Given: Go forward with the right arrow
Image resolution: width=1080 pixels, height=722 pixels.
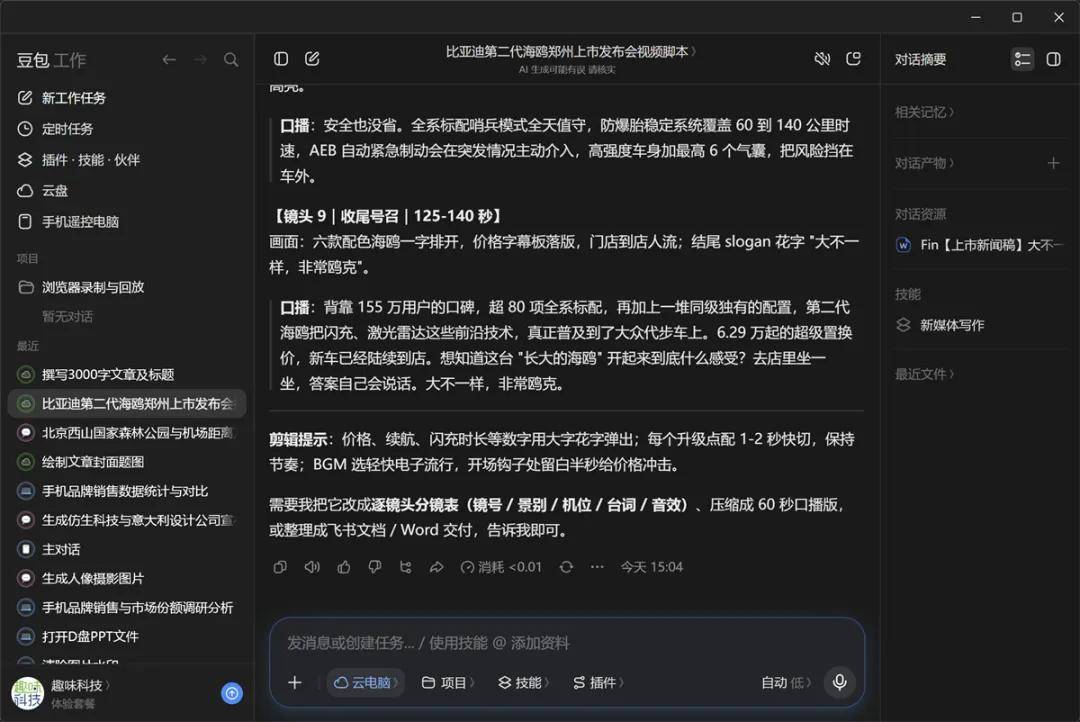Looking at the screenshot, I should click(x=200, y=60).
